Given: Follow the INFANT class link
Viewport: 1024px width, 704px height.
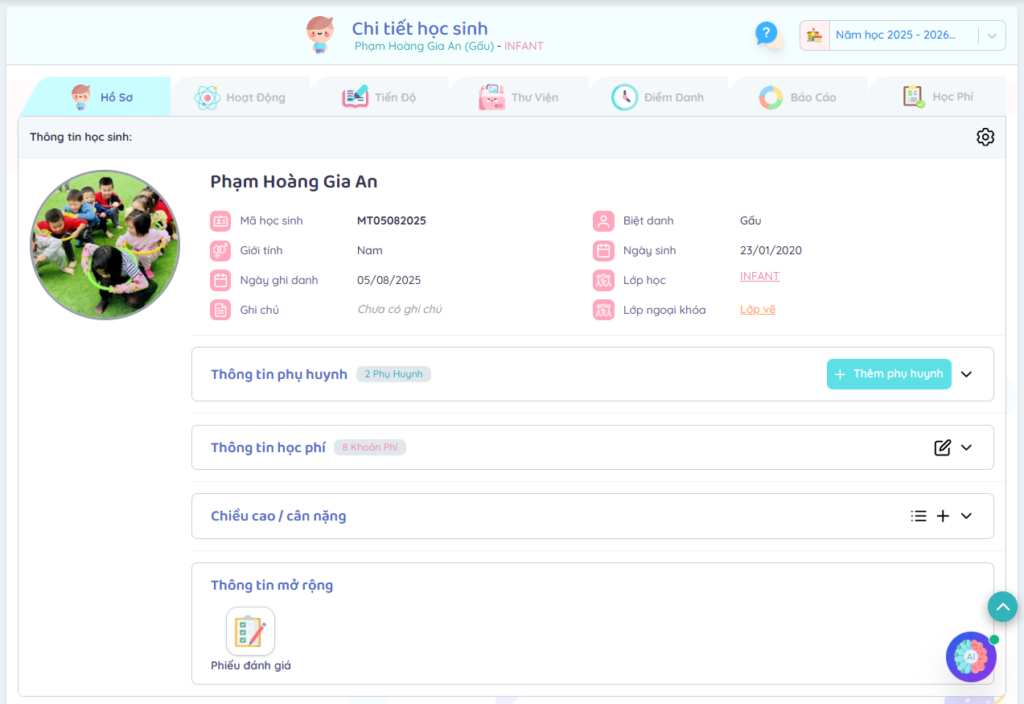Looking at the screenshot, I should (x=759, y=277).
